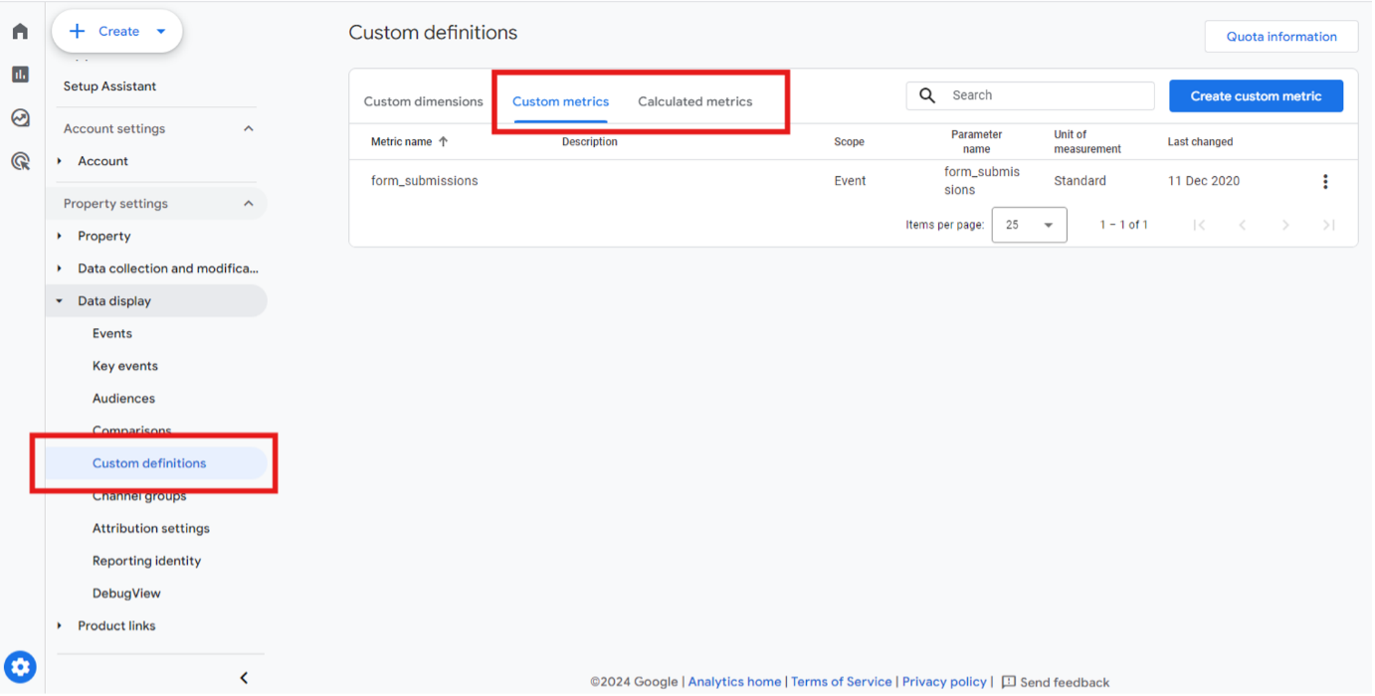Sort by Metric name arrow
1375x696 pixels.
click(x=443, y=142)
